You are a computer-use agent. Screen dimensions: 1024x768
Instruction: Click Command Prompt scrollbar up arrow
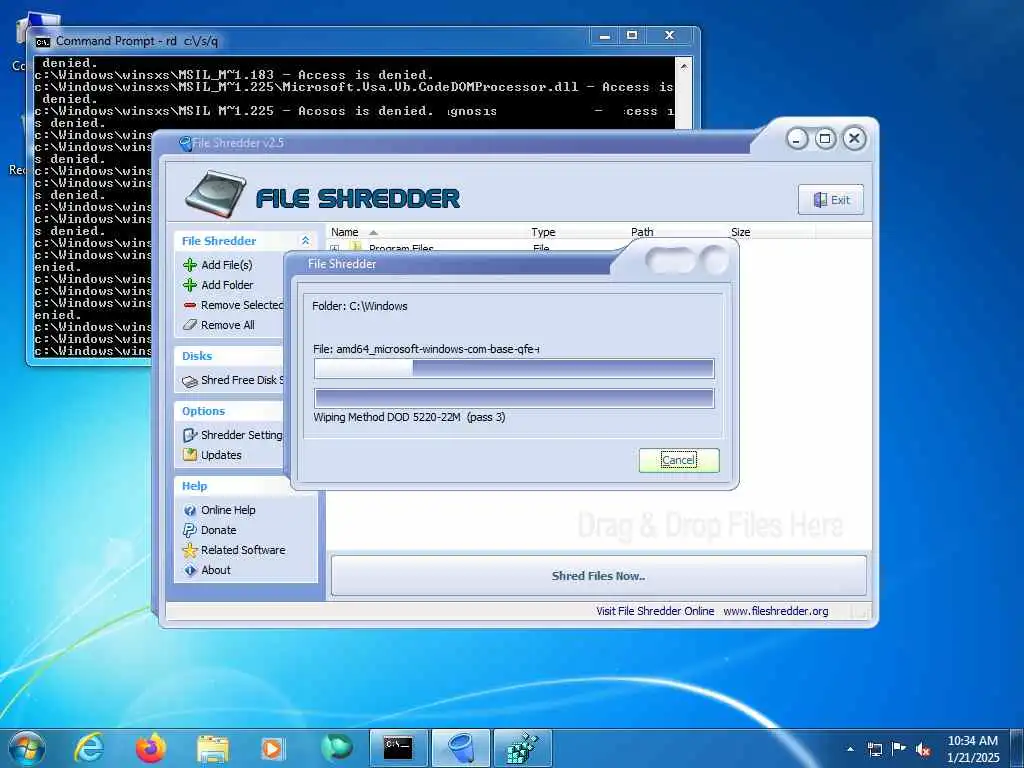[x=684, y=67]
